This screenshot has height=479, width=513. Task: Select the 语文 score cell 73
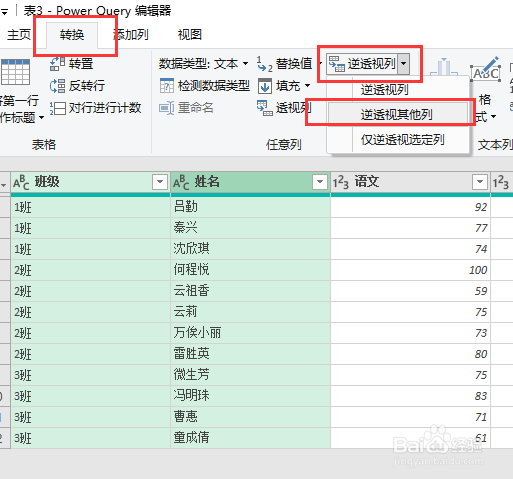coord(410,333)
